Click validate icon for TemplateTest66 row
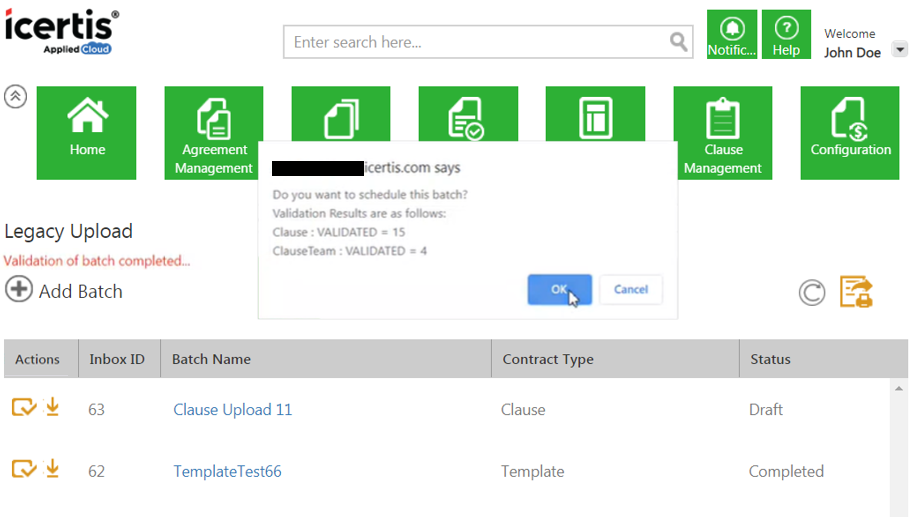 (x=24, y=468)
